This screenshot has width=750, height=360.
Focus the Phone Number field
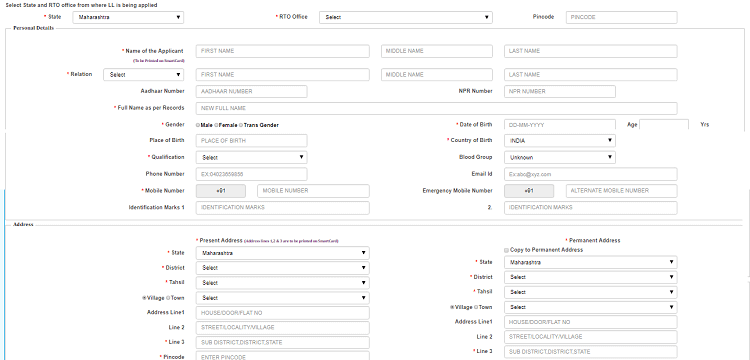coord(252,174)
